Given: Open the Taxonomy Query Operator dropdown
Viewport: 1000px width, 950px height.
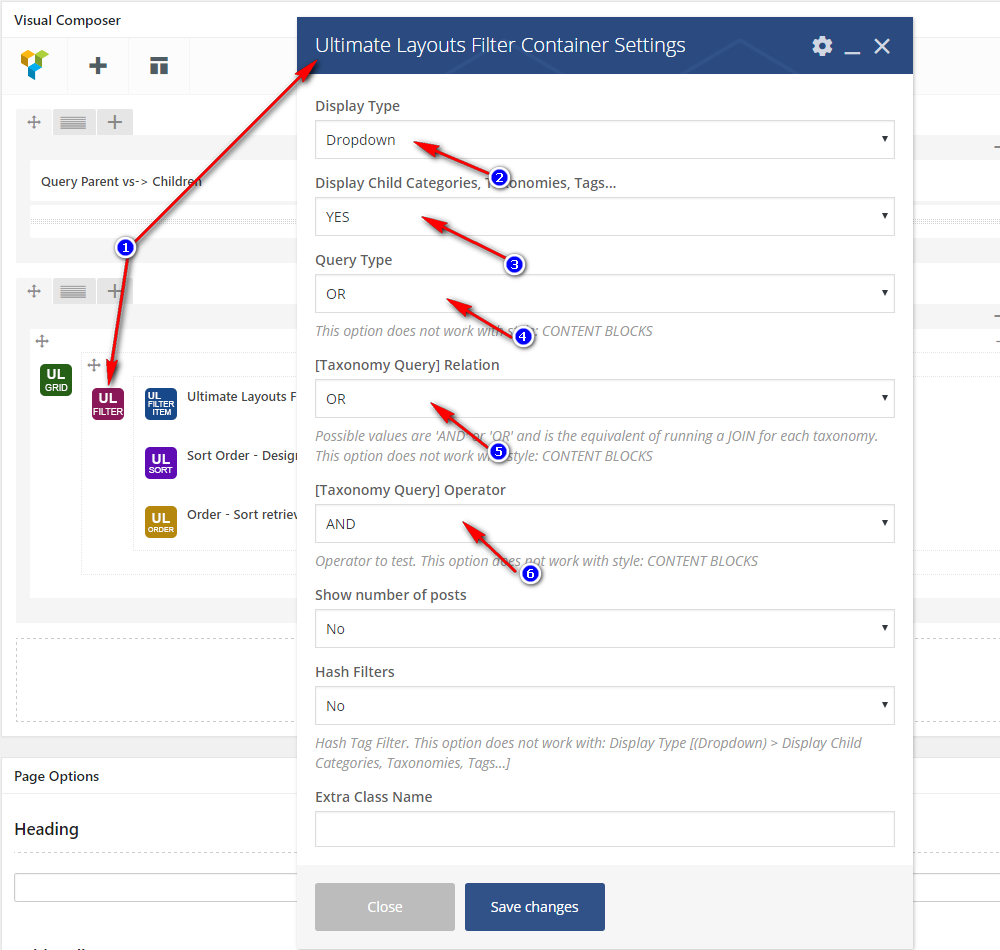Looking at the screenshot, I should (604, 524).
